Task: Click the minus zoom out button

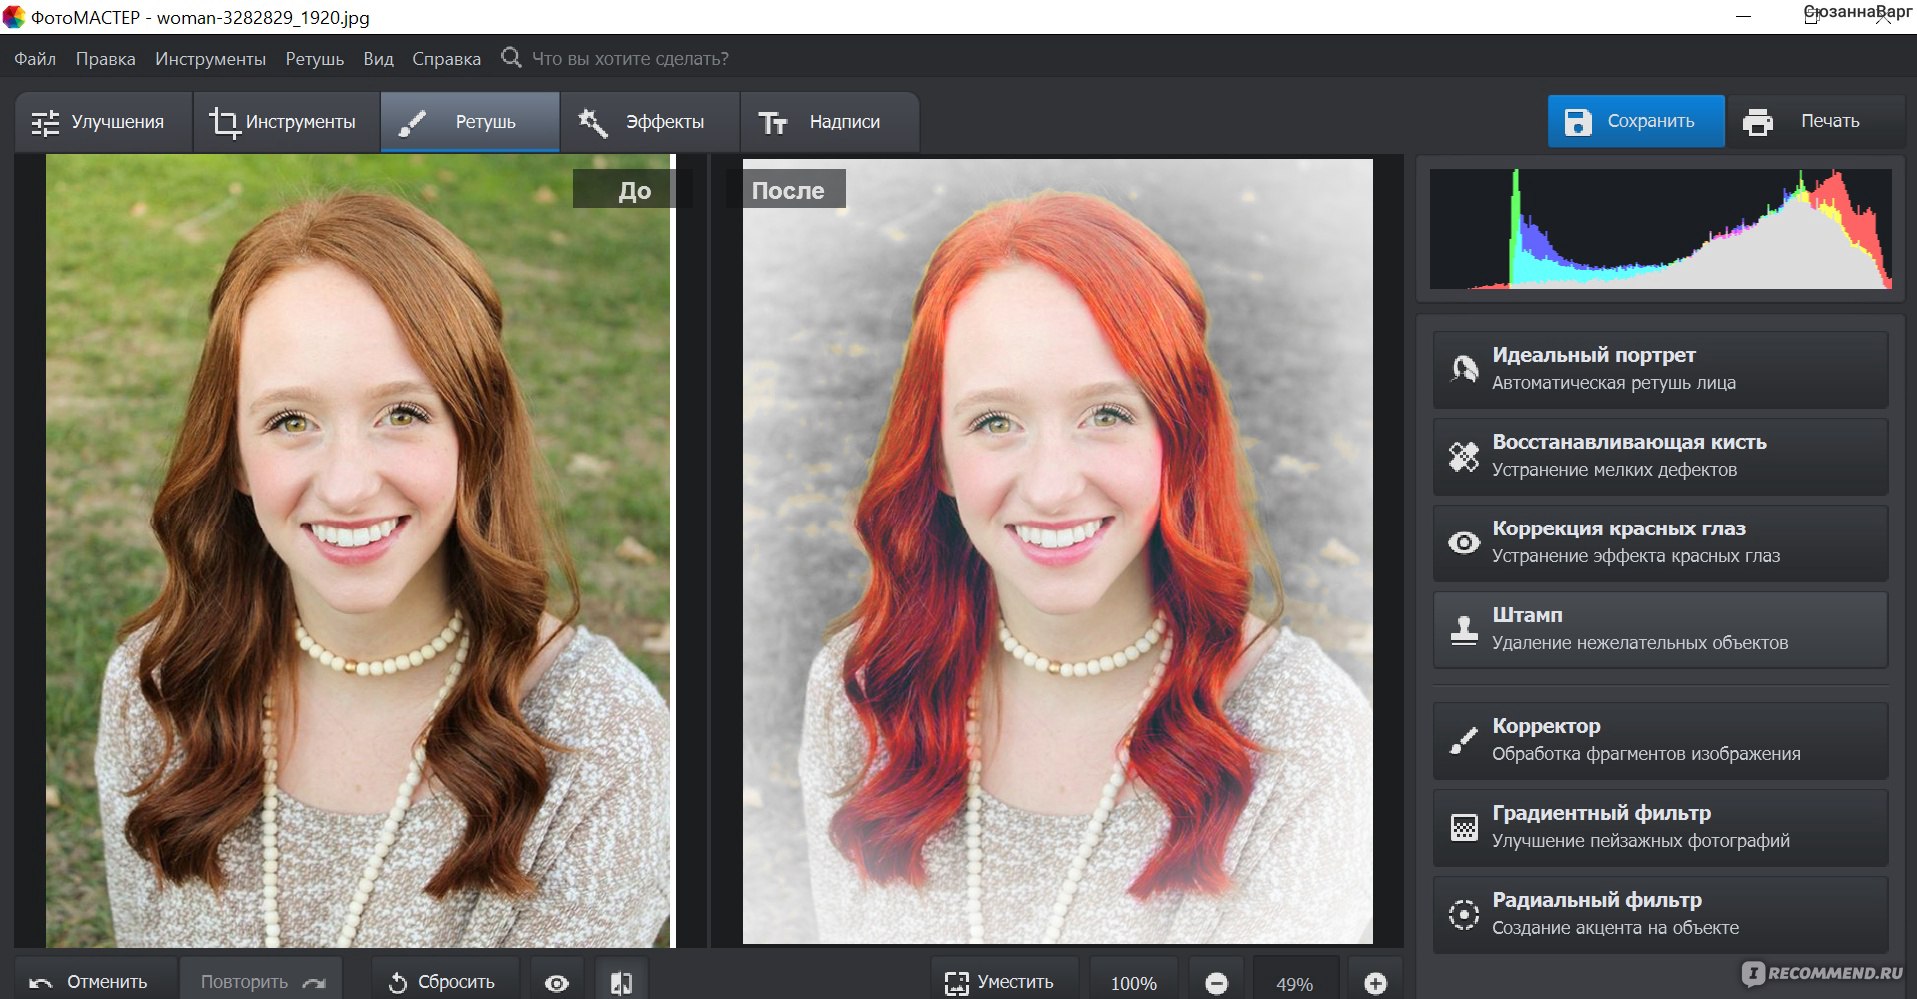Action: click(1216, 984)
